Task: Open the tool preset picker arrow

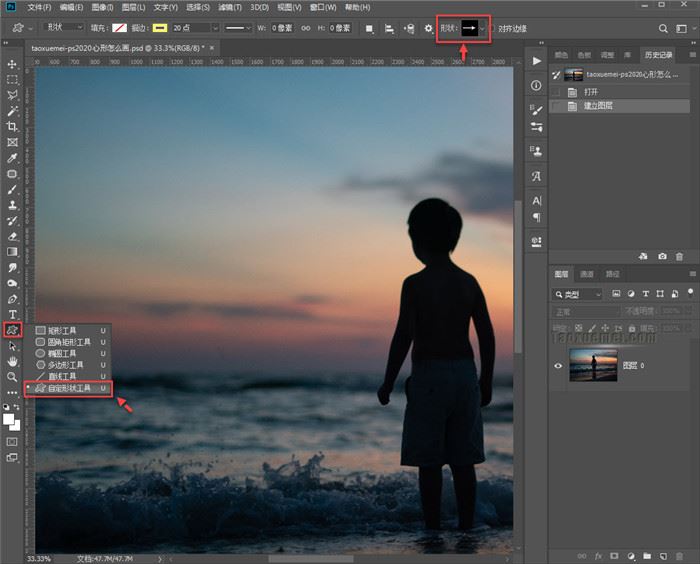Action: click(30, 29)
